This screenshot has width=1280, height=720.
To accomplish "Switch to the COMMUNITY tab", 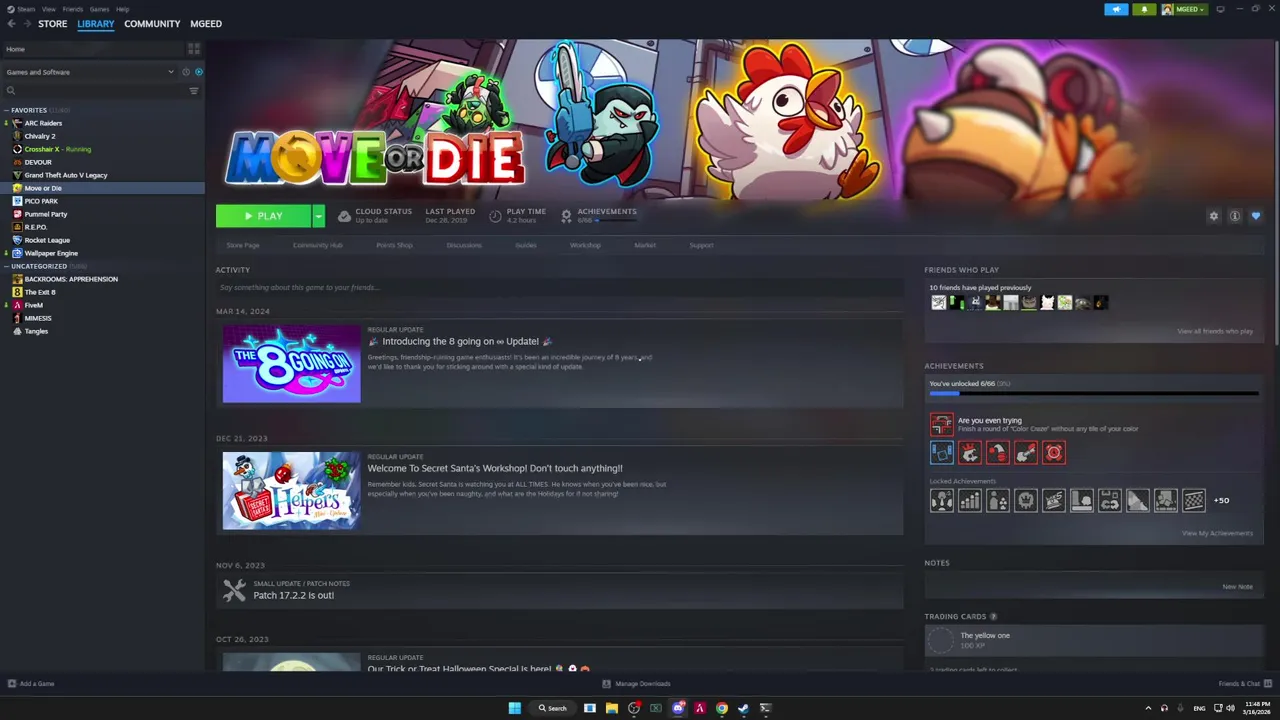I will click(x=152, y=23).
